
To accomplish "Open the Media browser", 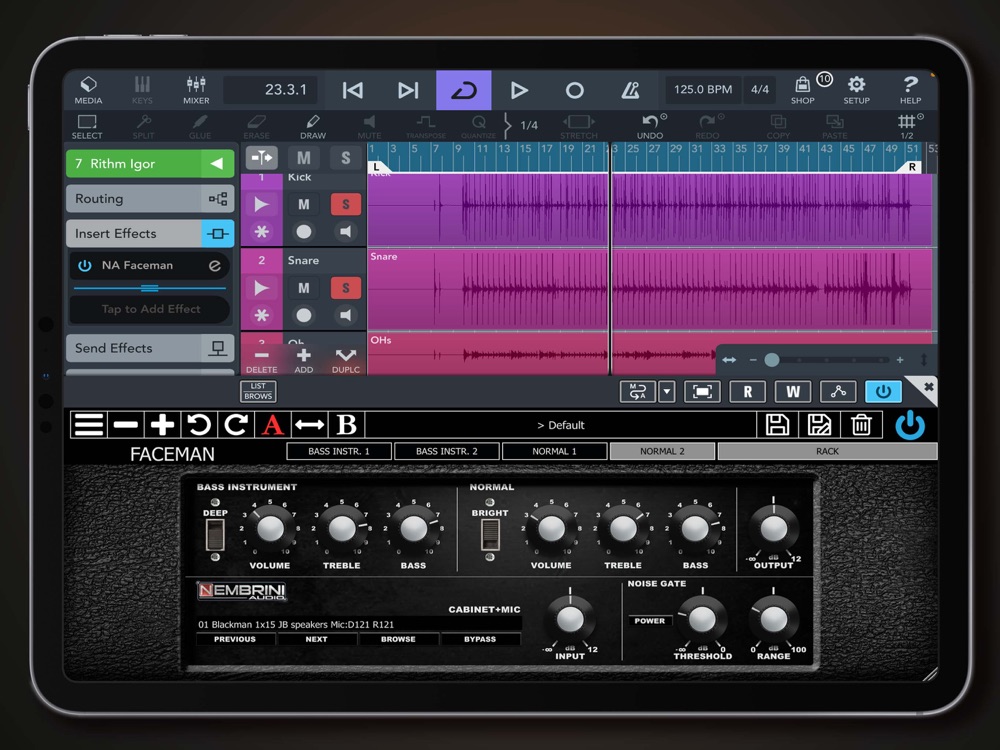I will (88, 90).
